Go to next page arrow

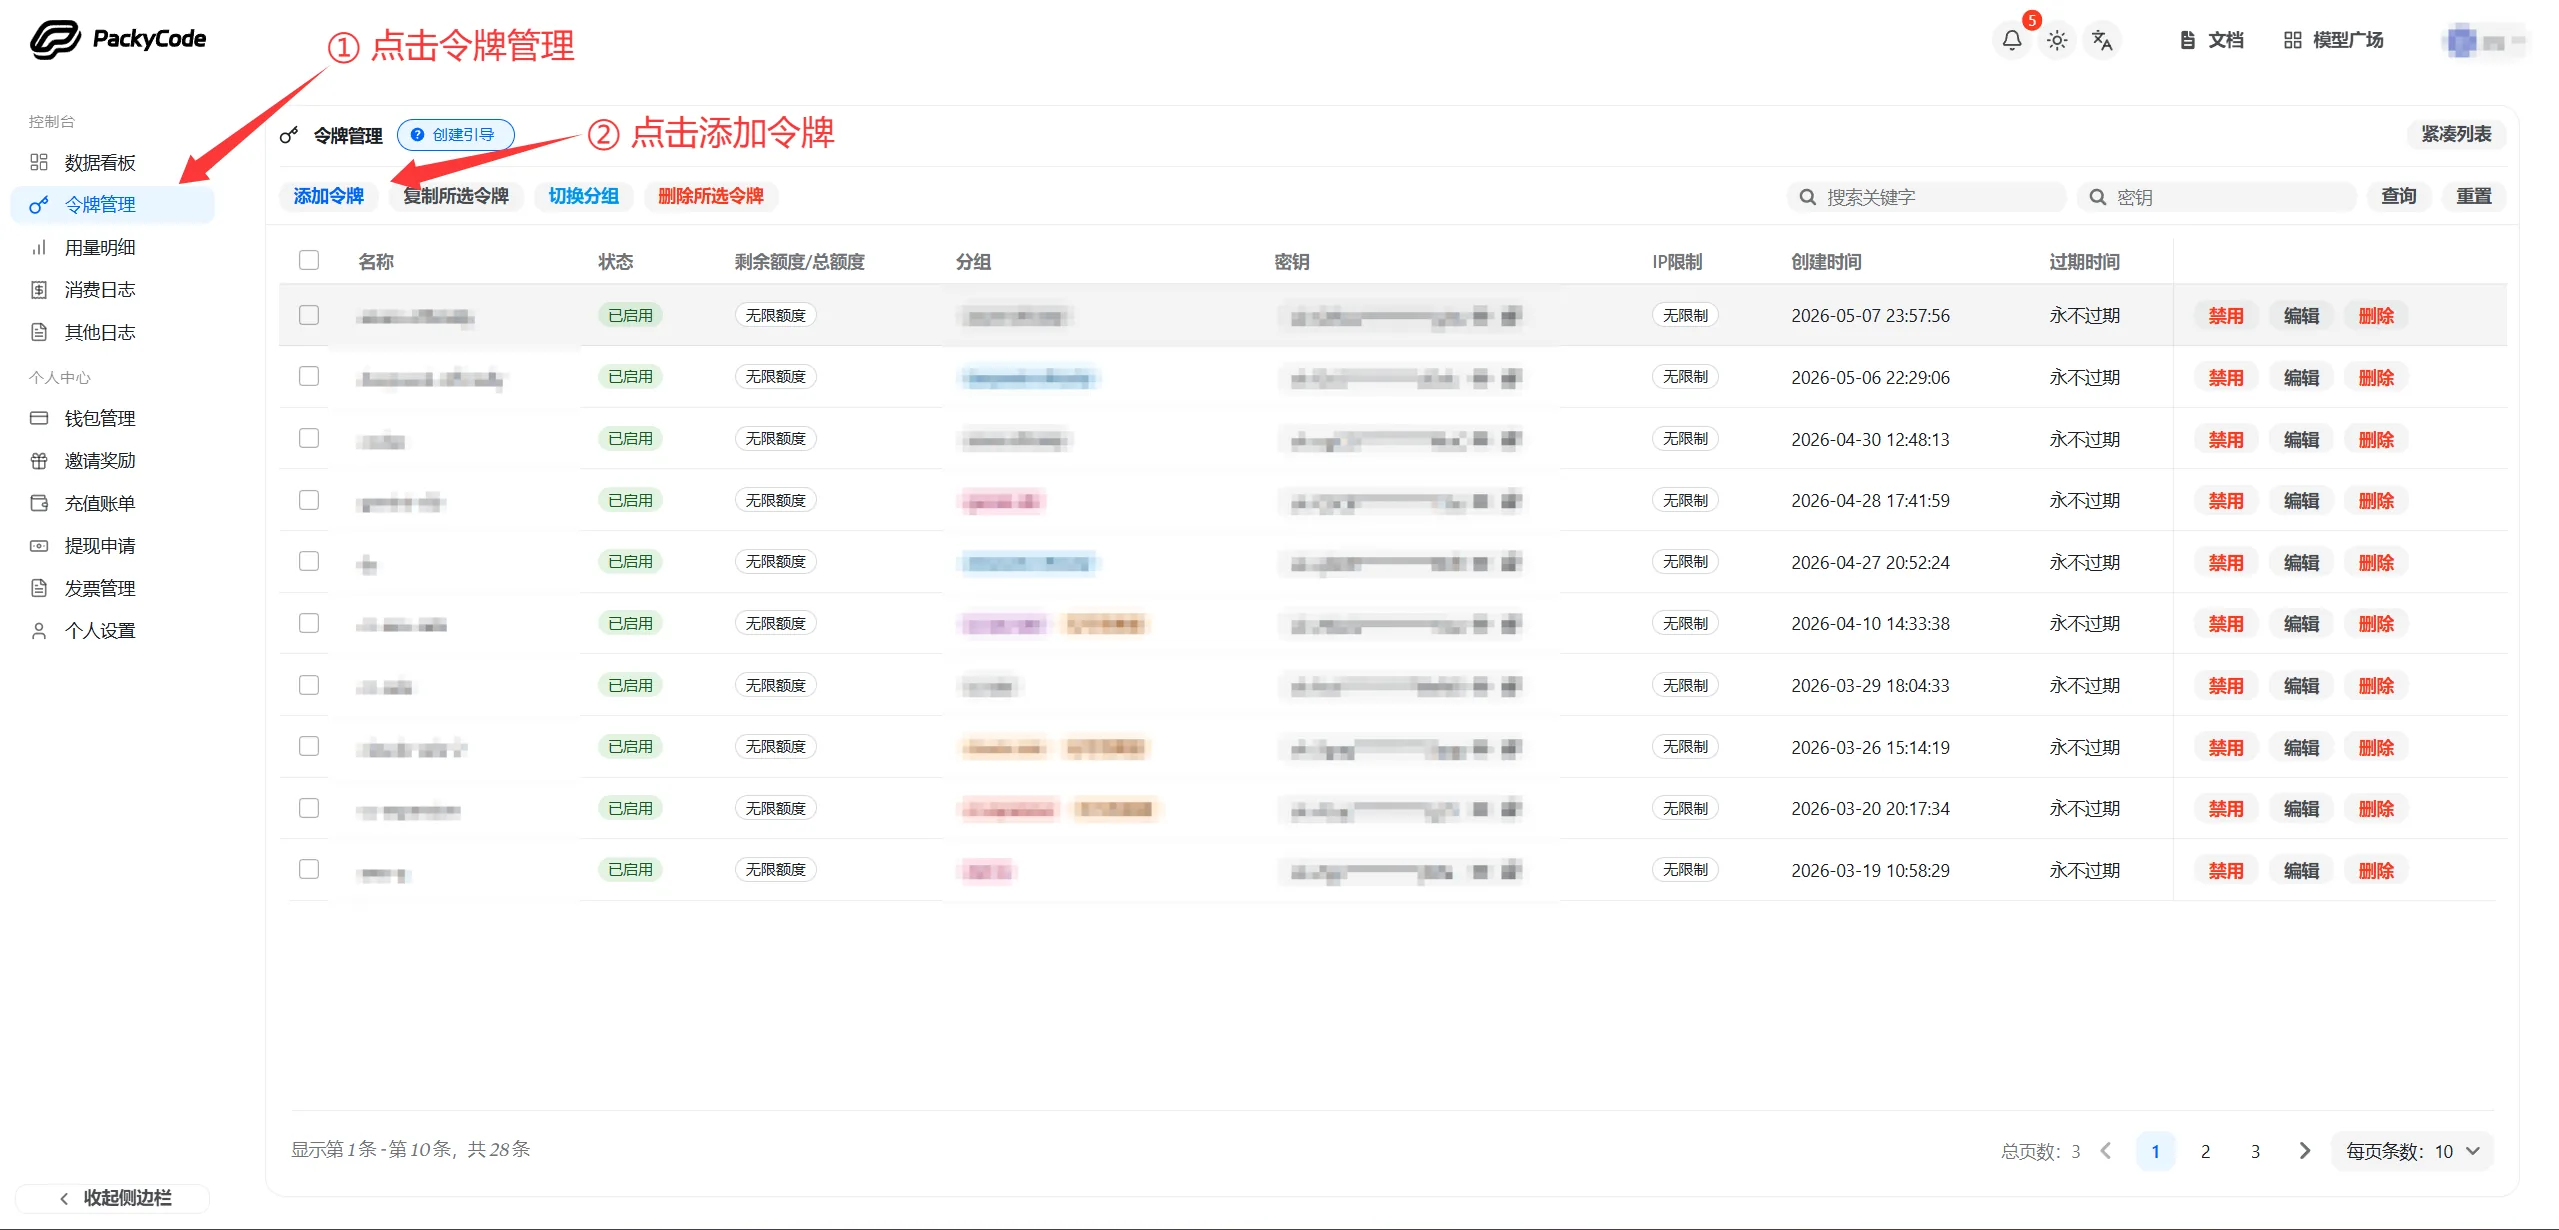pos(2305,1151)
